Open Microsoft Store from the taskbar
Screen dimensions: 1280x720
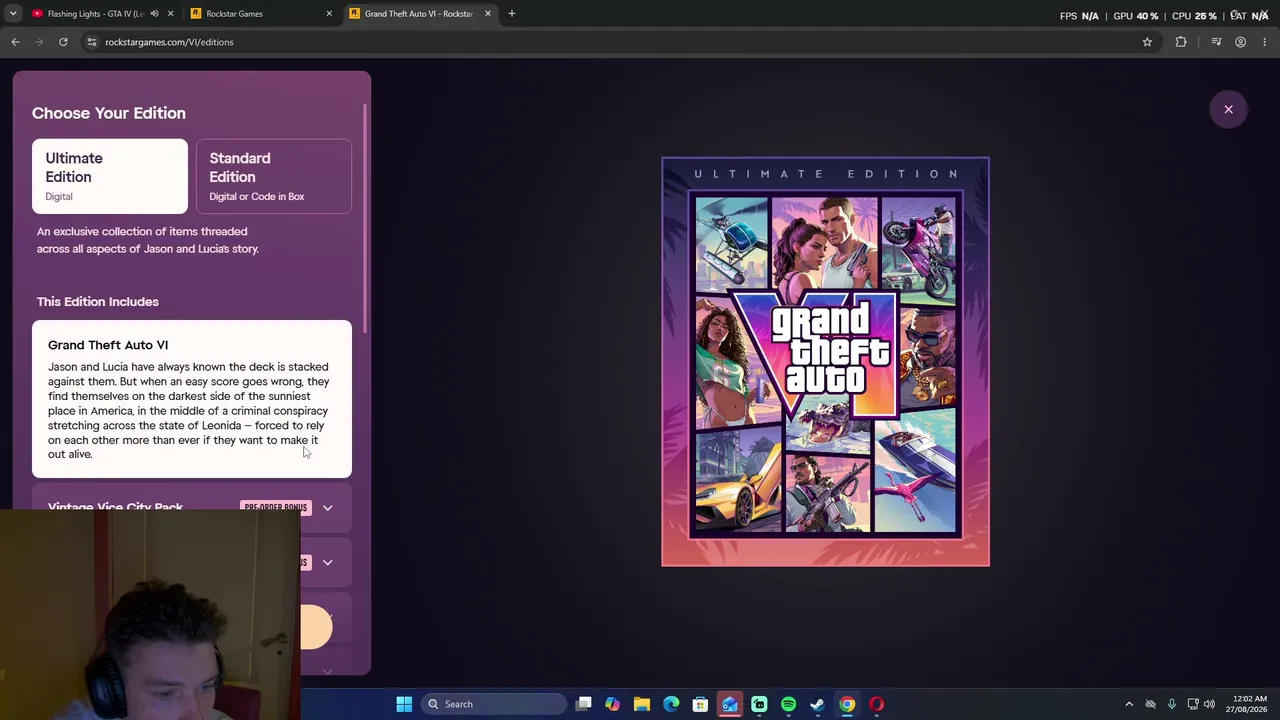point(700,704)
